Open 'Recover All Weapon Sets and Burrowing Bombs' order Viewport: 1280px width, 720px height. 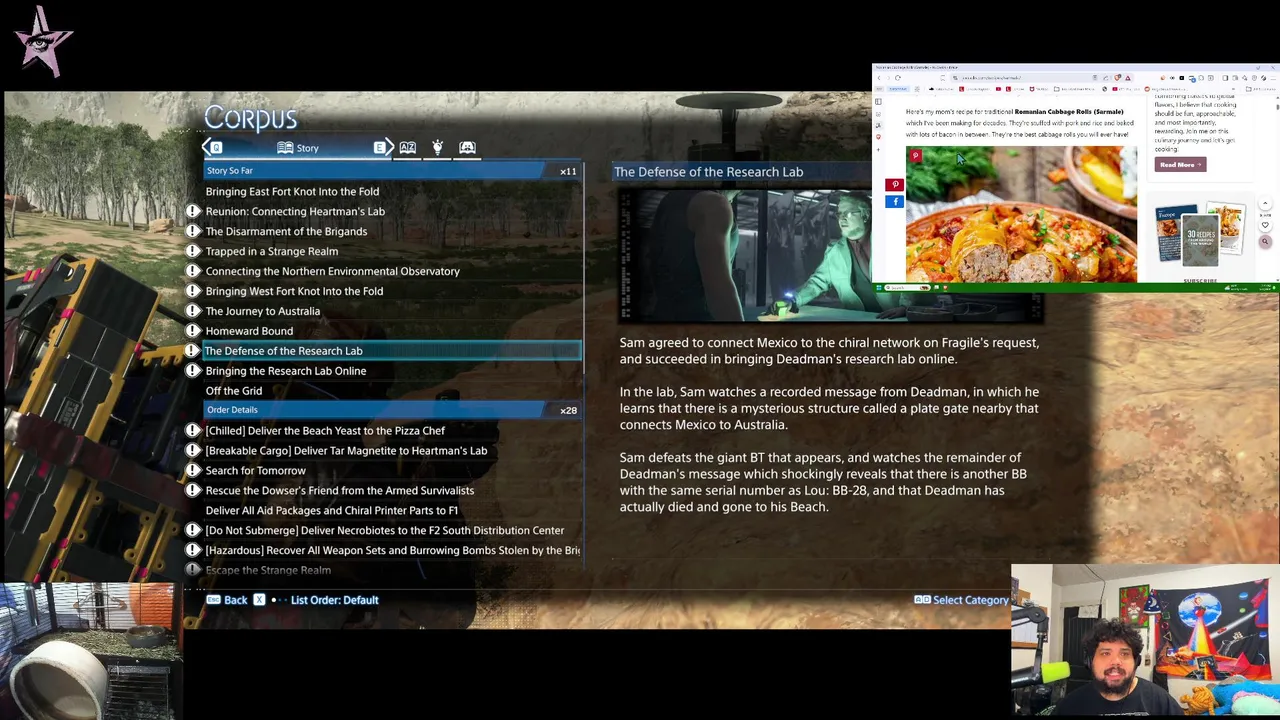click(x=392, y=551)
